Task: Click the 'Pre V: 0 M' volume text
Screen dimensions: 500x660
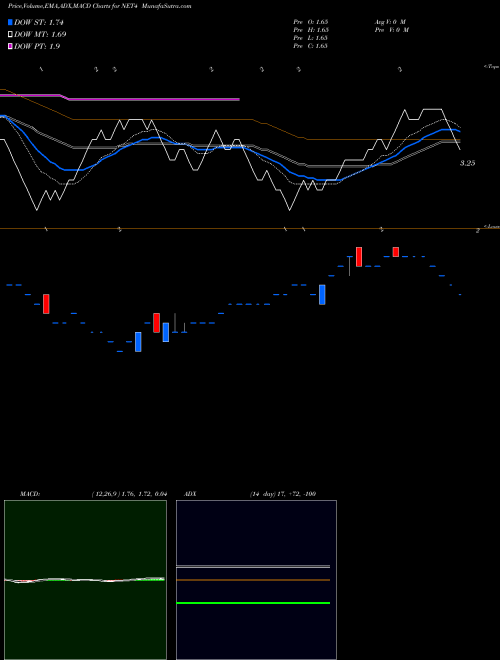Action: [392, 30]
